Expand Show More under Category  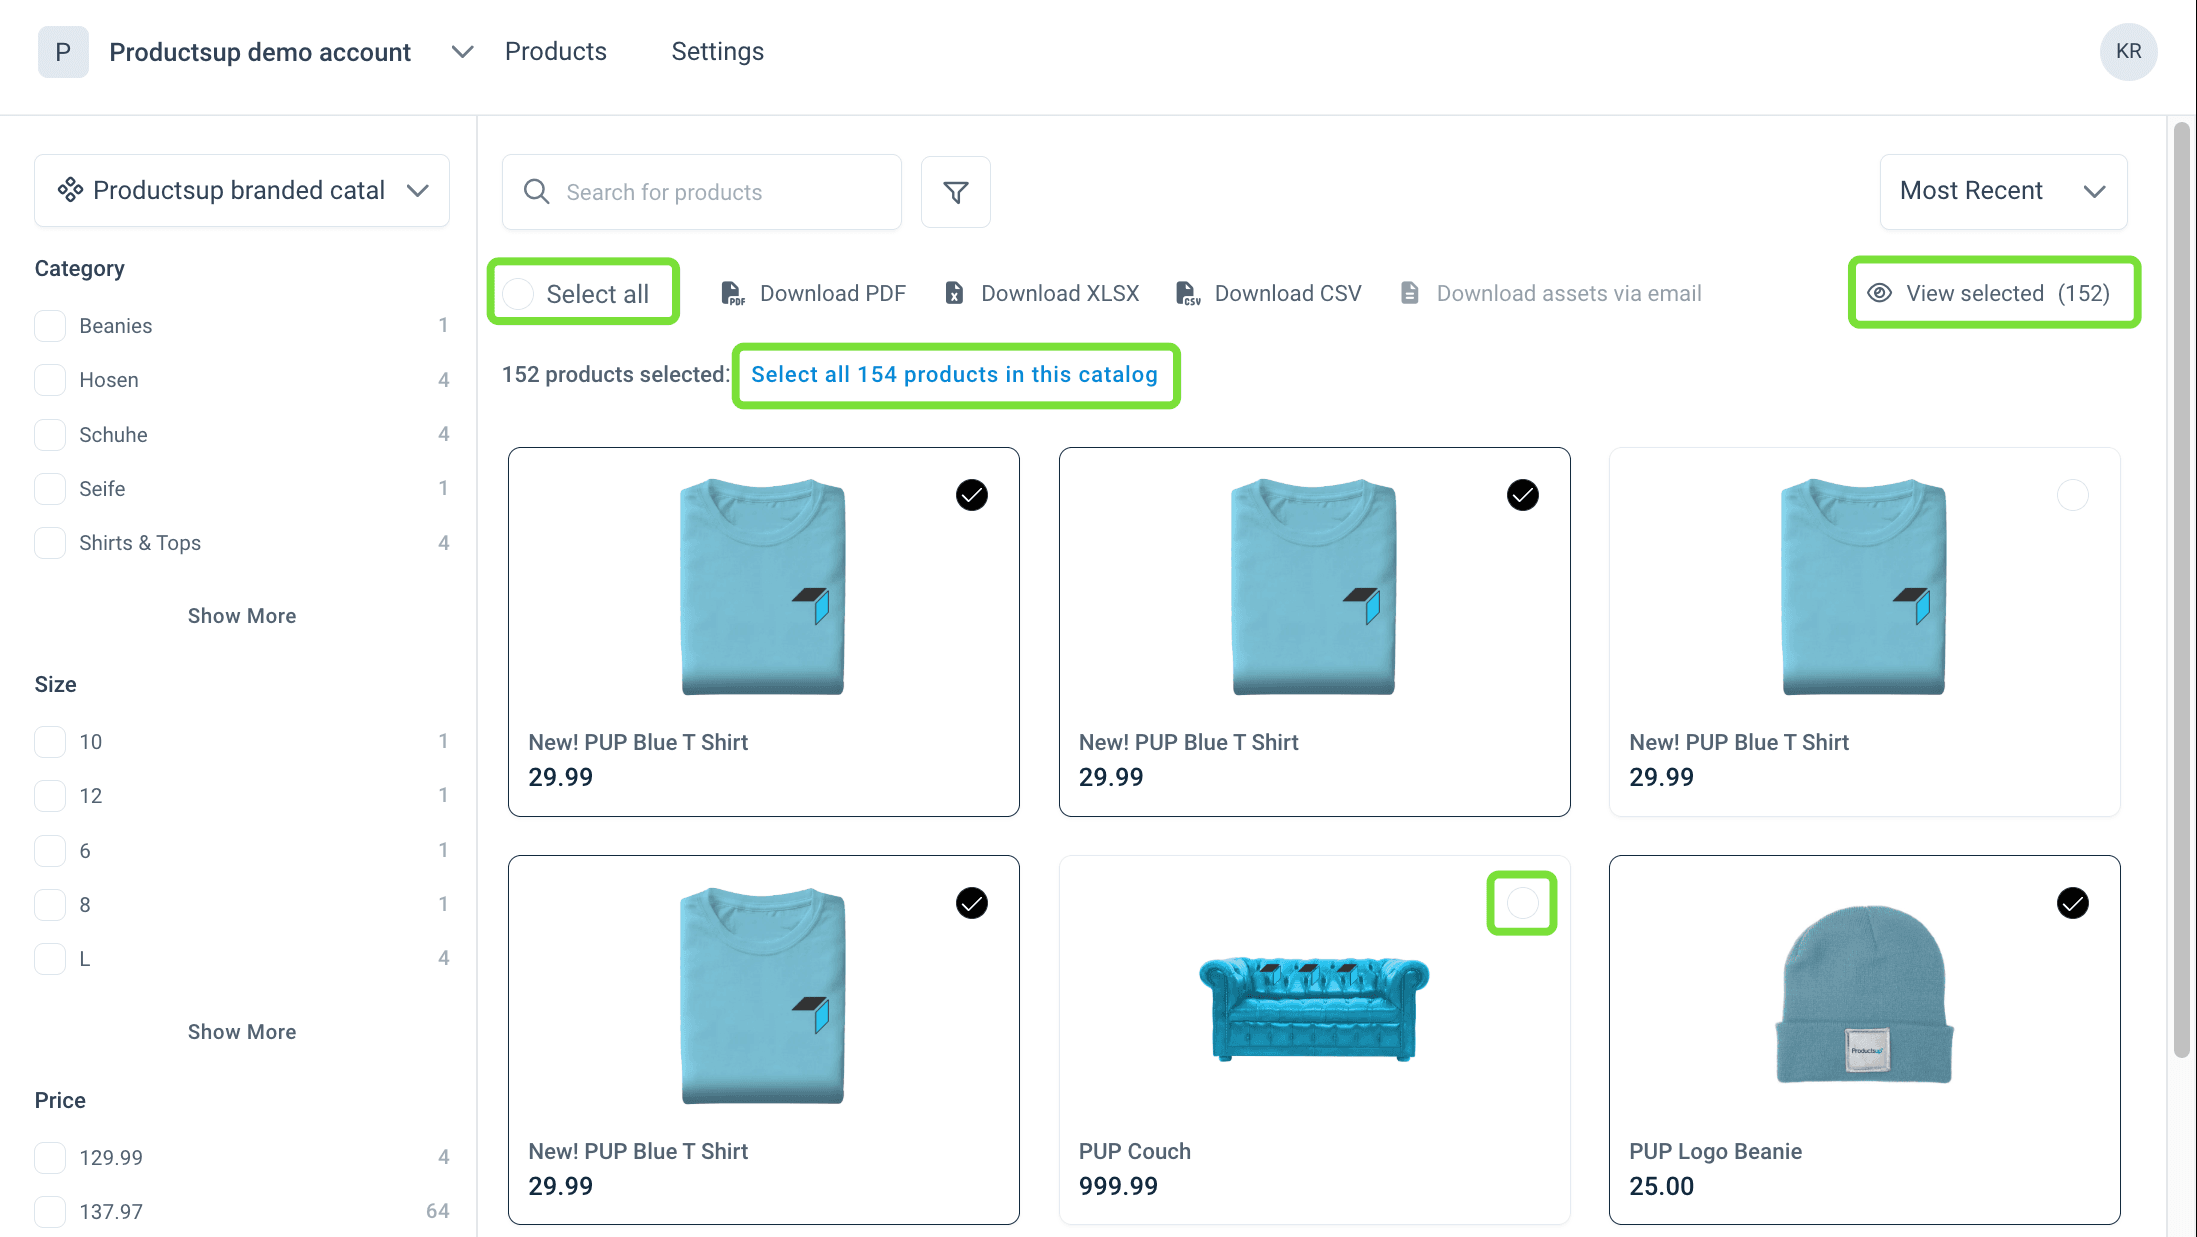point(242,616)
